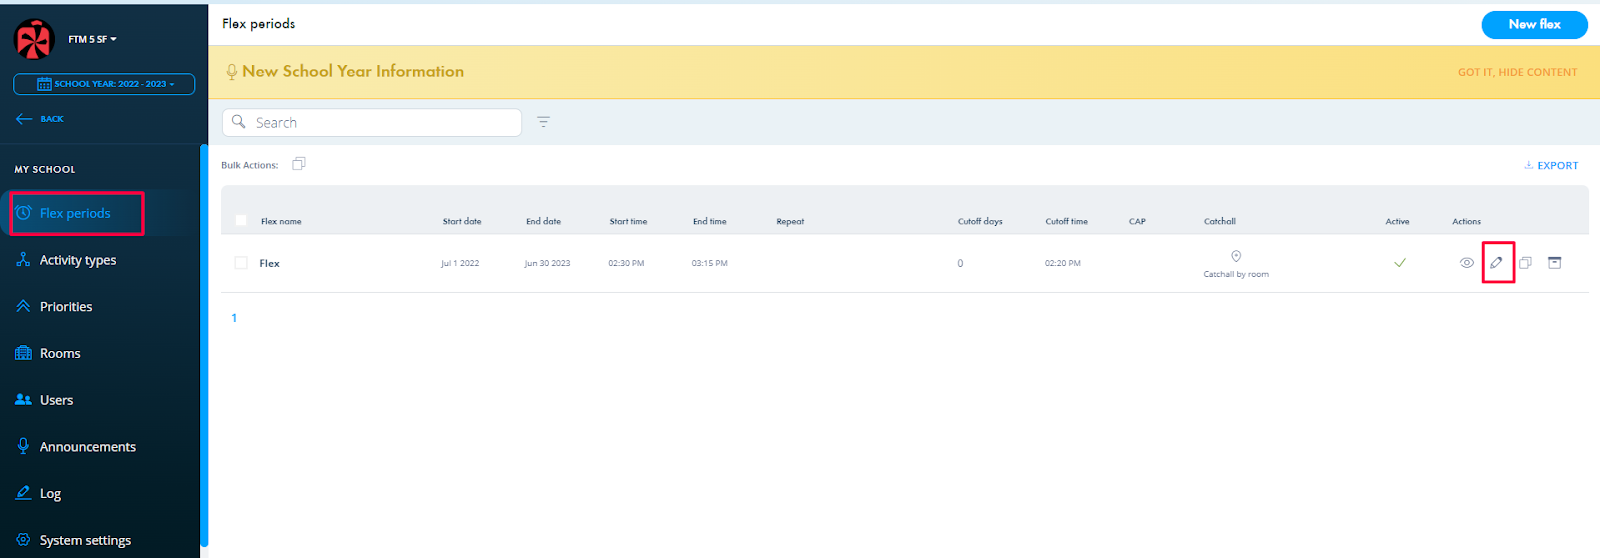Select the Flex row checkbox

[241, 263]
